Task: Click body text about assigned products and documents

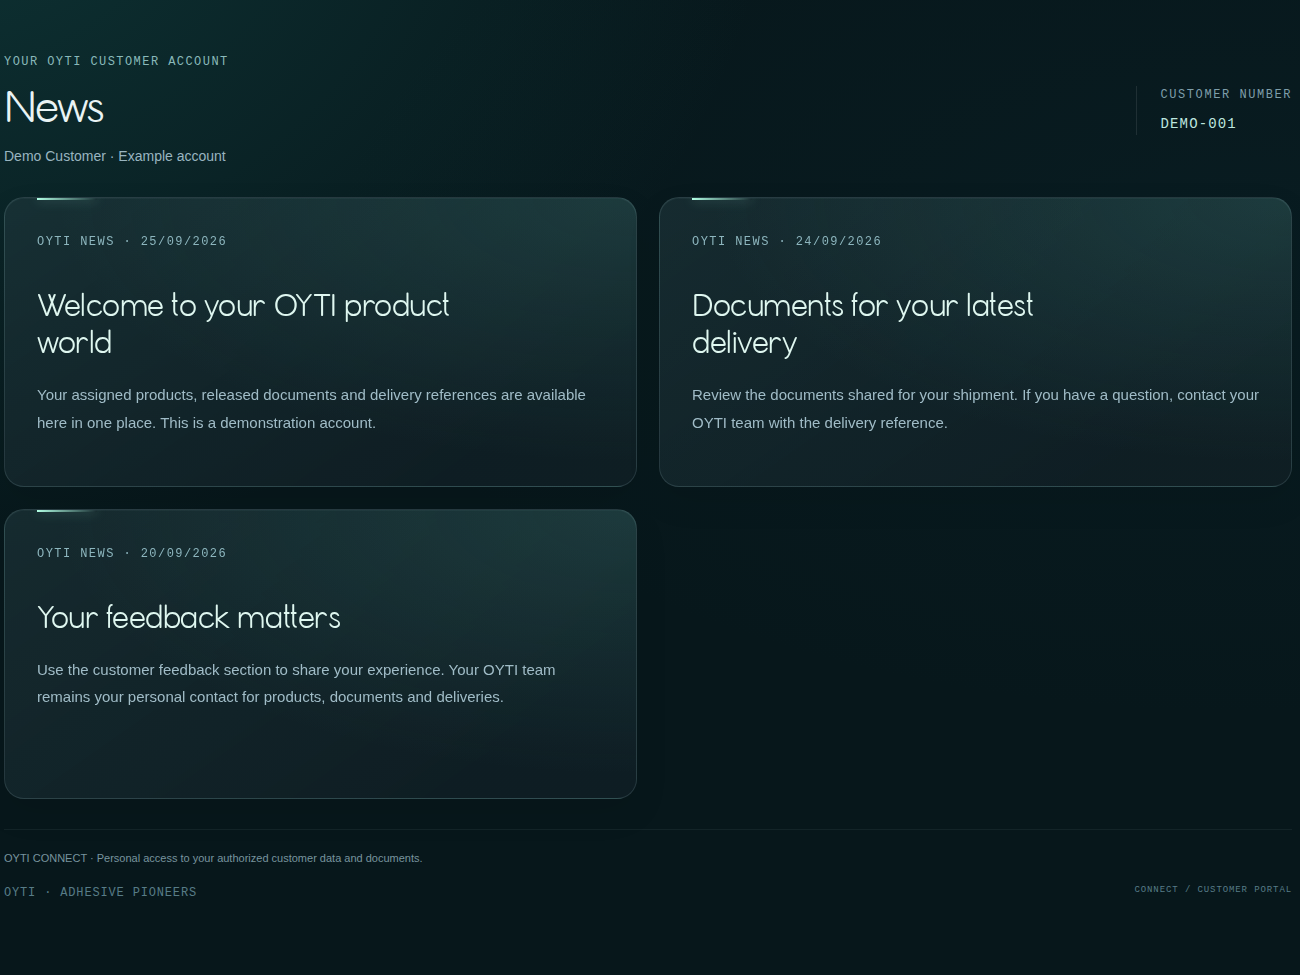Action: pos(311,409)
